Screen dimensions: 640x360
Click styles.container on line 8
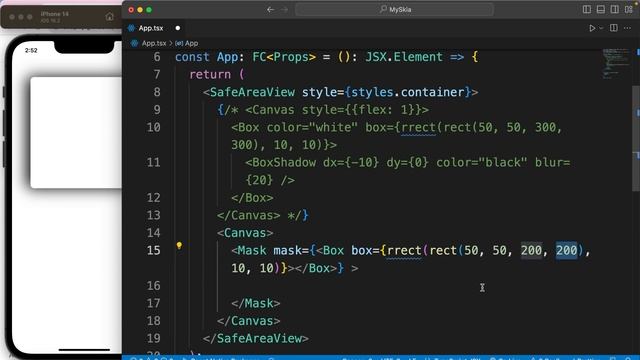click(x=408, y=92)
